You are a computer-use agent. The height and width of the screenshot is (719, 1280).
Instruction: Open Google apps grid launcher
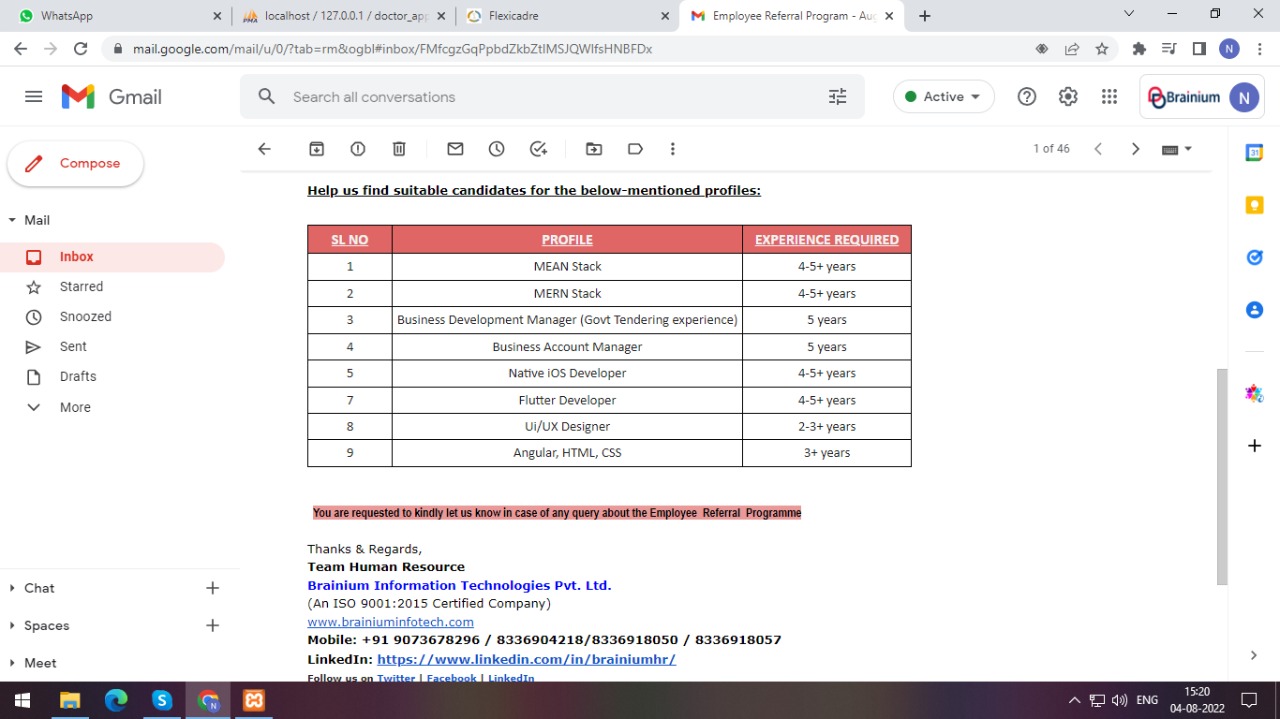click(1109, 97)
